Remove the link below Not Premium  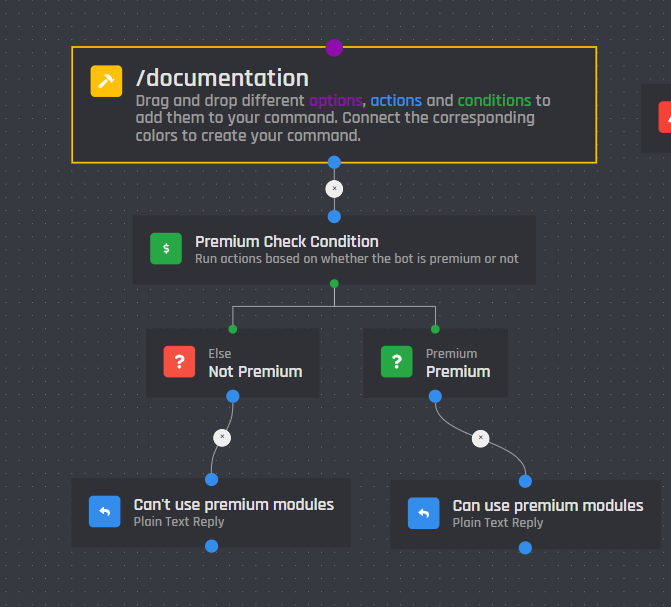point(223,437)
